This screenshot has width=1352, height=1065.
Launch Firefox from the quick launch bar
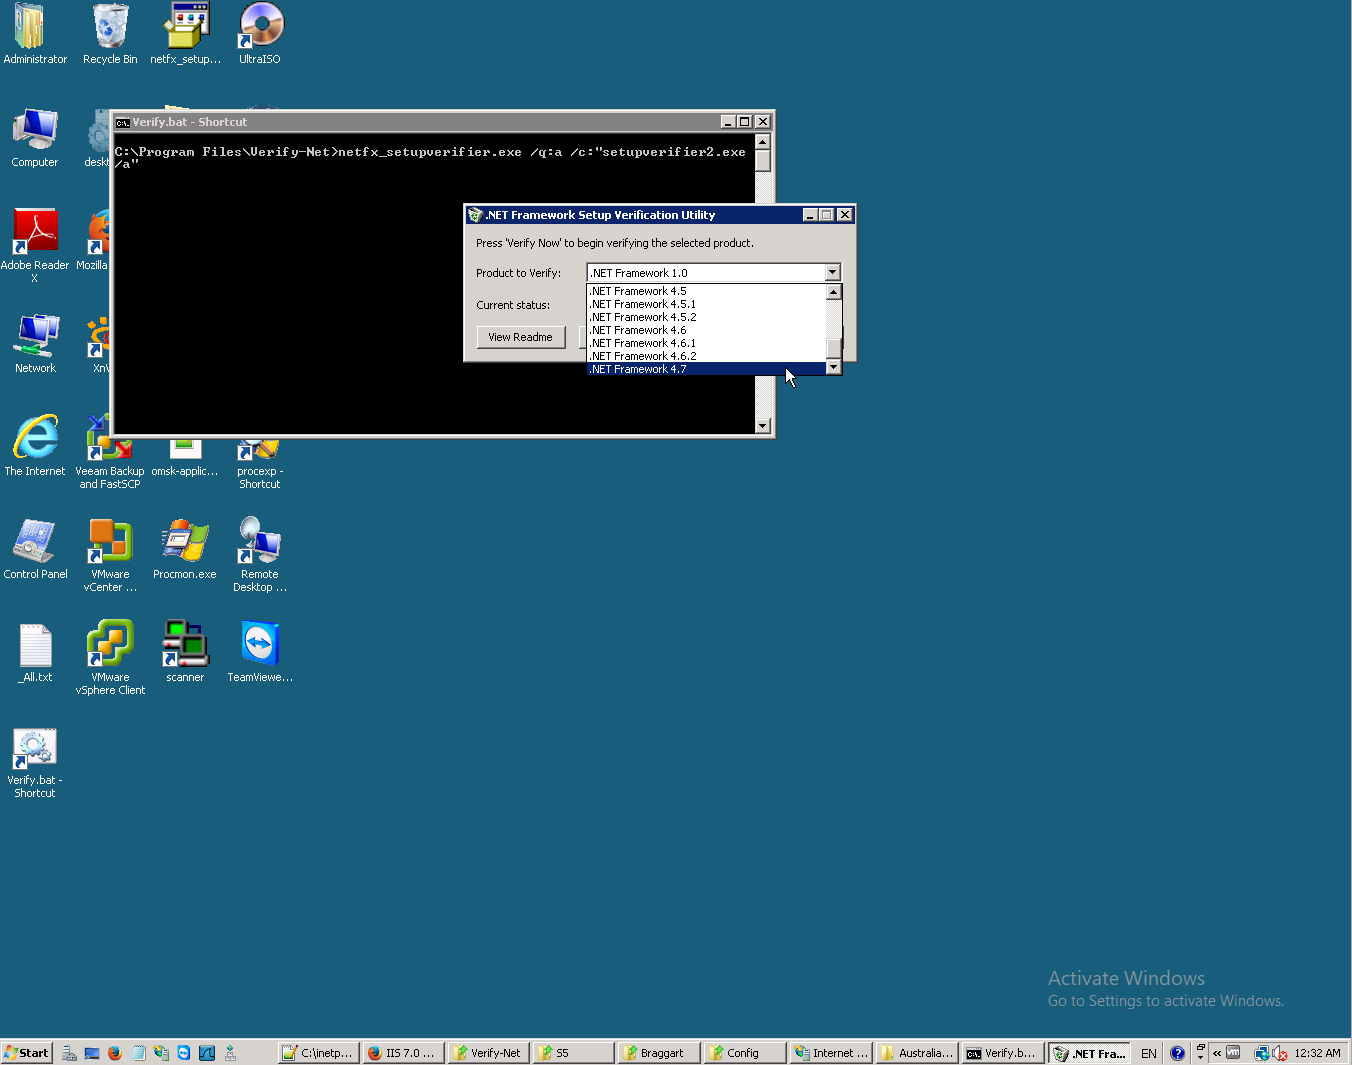coord(115,1053)
